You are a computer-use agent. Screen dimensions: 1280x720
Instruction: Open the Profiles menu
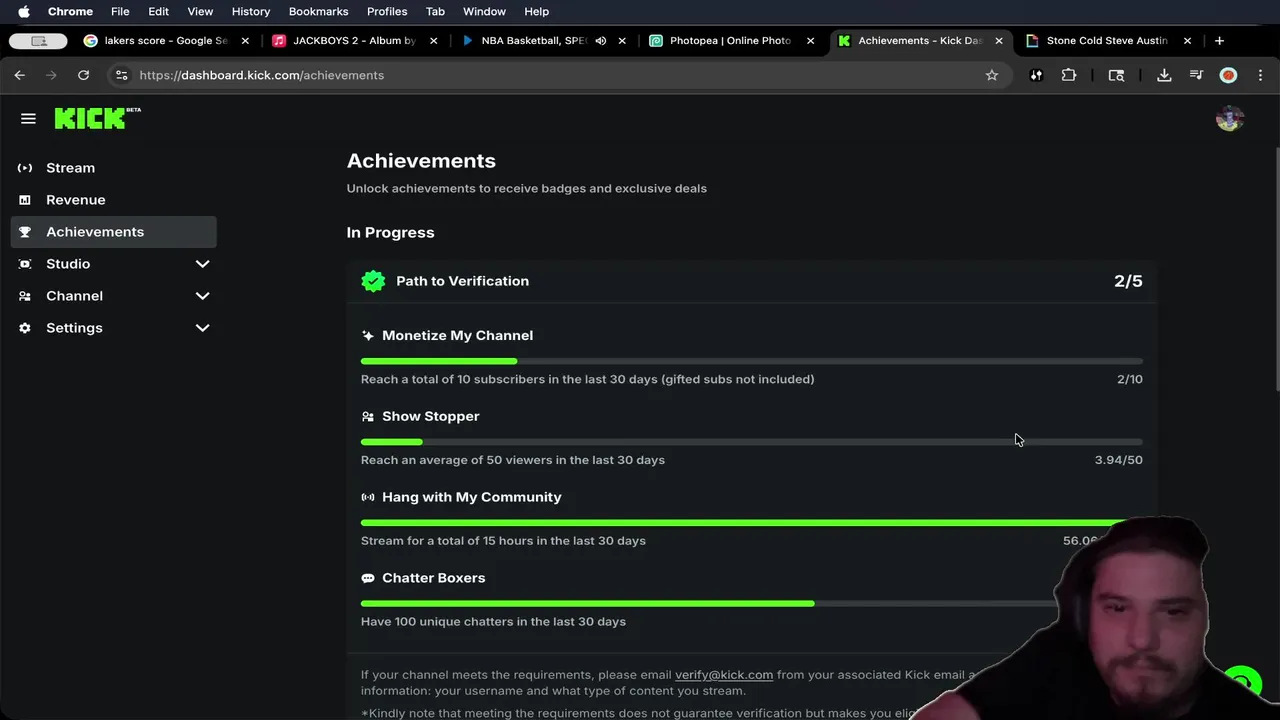(387, 11)
